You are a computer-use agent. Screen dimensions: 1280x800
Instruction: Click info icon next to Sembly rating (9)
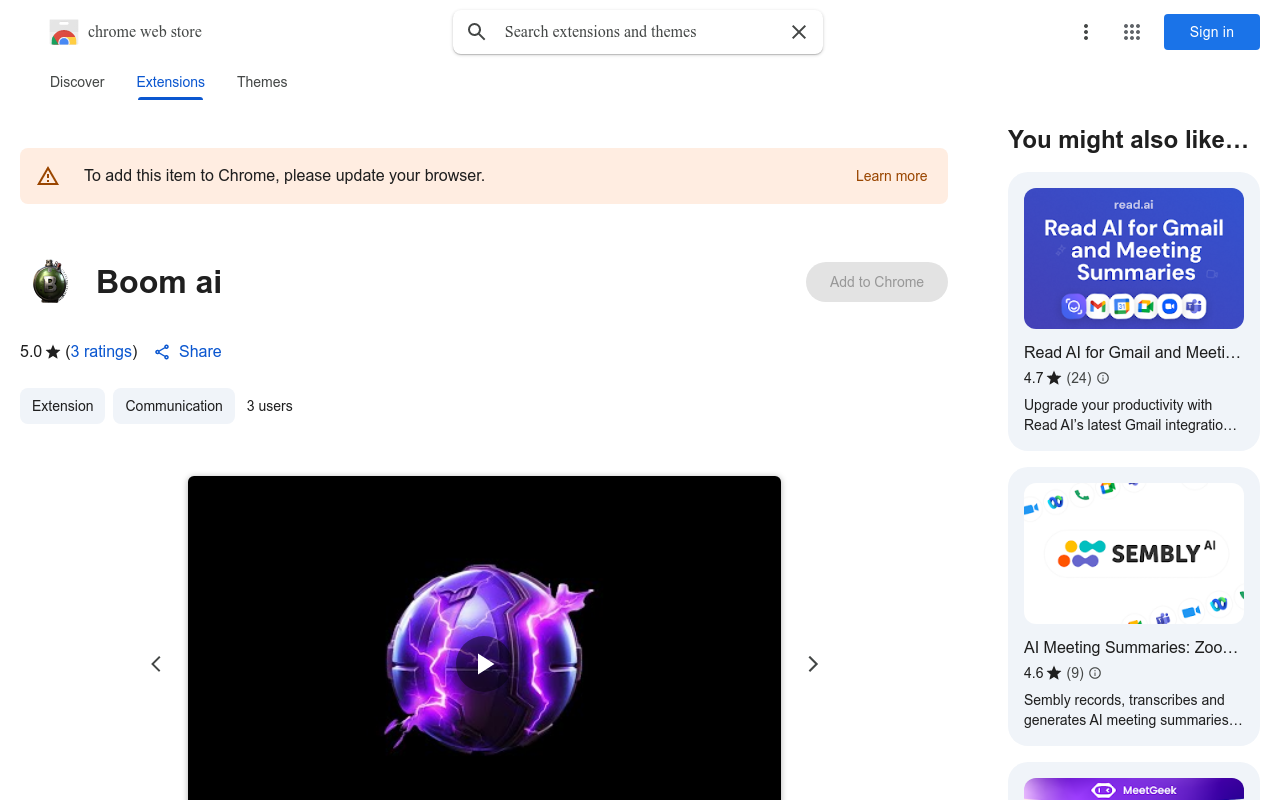1095,673
